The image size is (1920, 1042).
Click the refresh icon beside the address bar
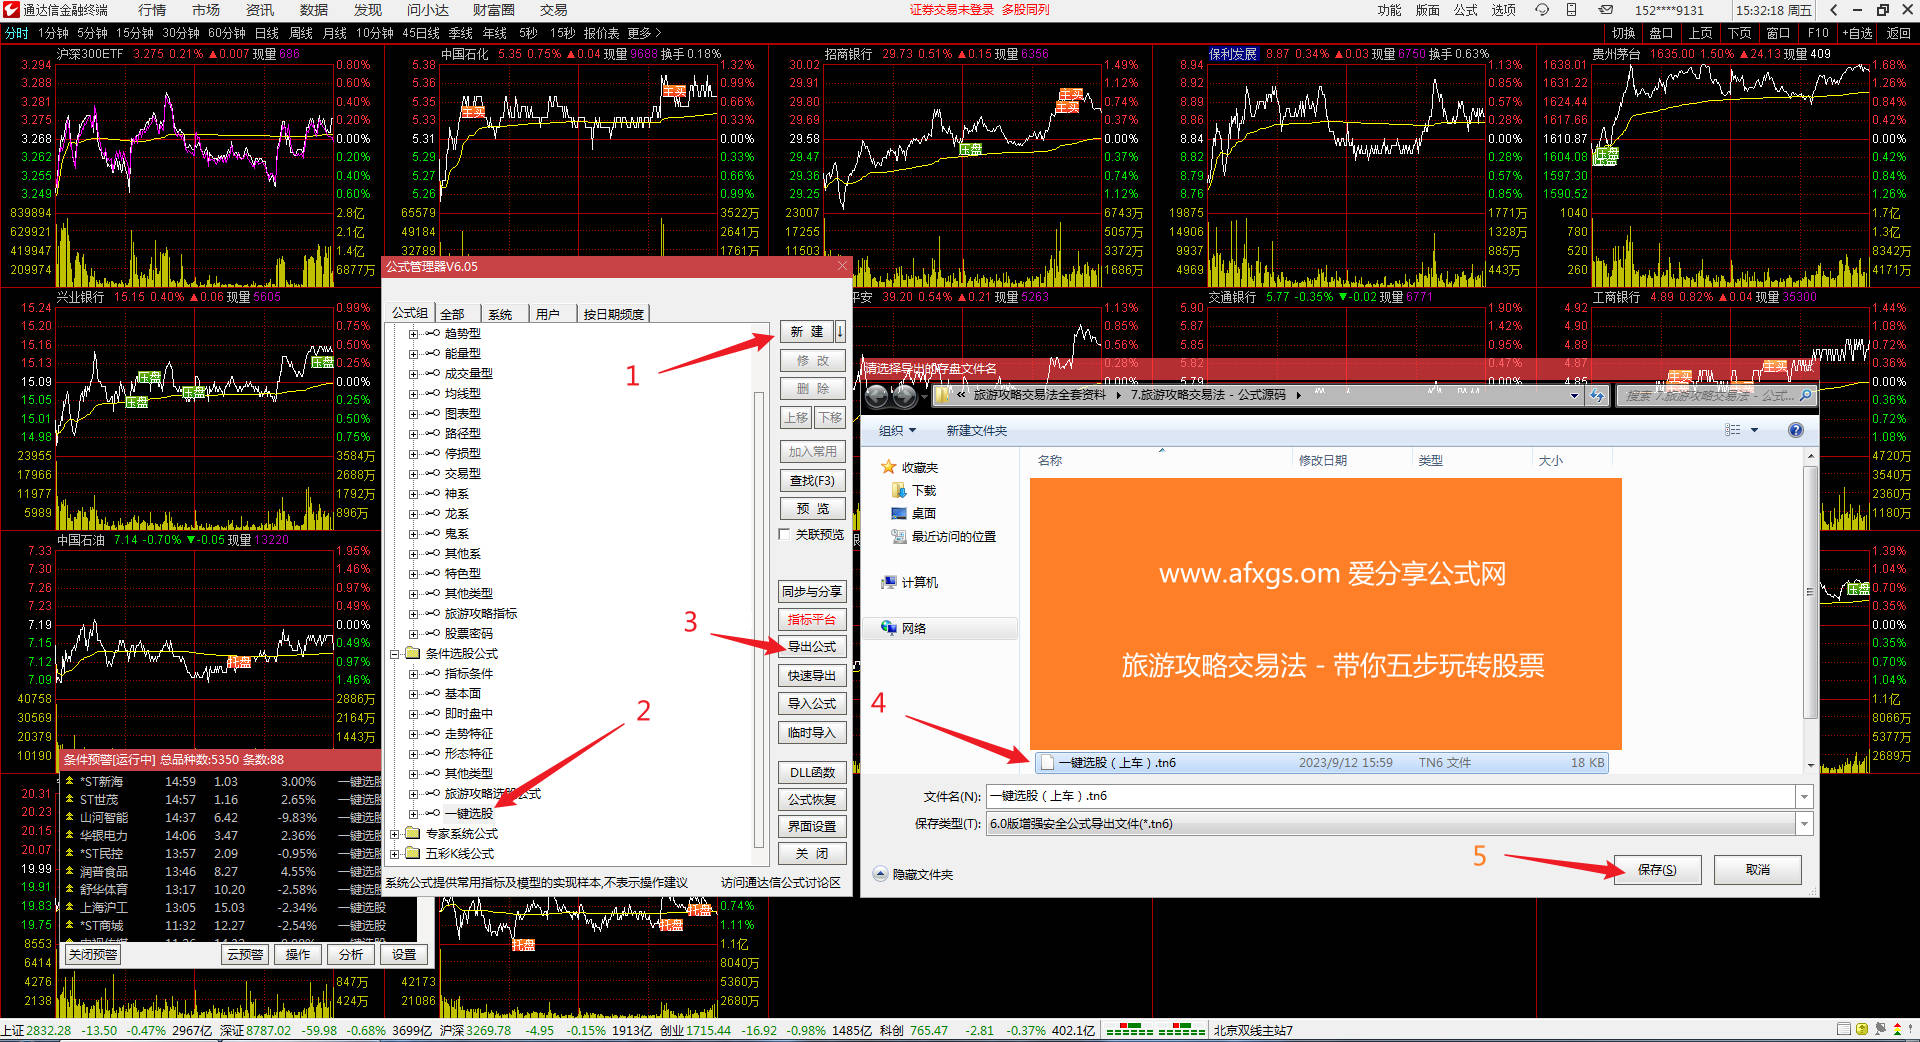(x=1597, y=396)
